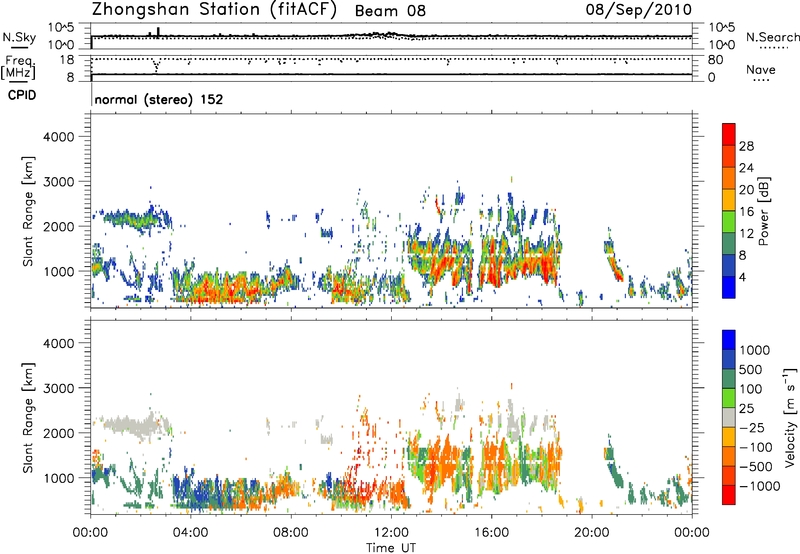Screen dimensions: 800x554
Task: Click the 'Nave' legend label
Action: (761, 70)
